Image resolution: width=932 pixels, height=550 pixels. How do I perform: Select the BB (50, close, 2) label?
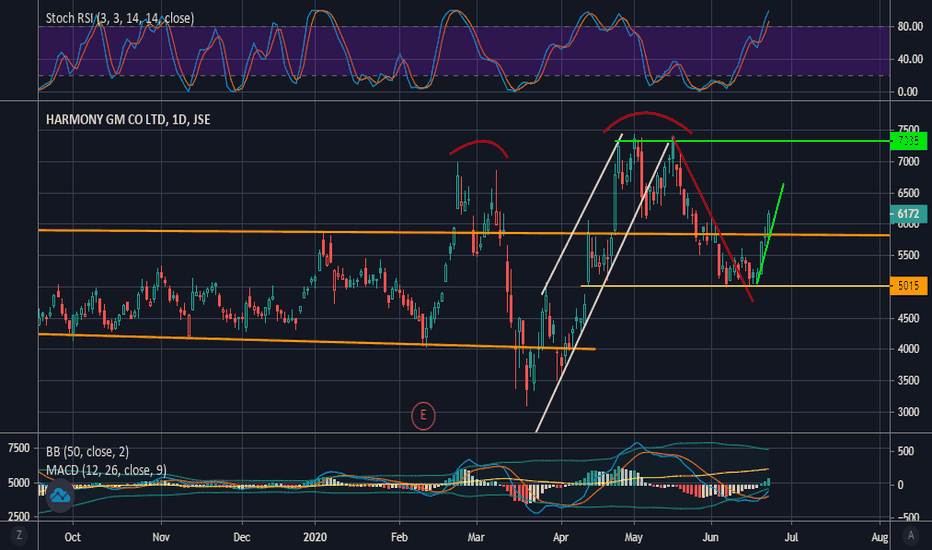(x=87, y=452)
